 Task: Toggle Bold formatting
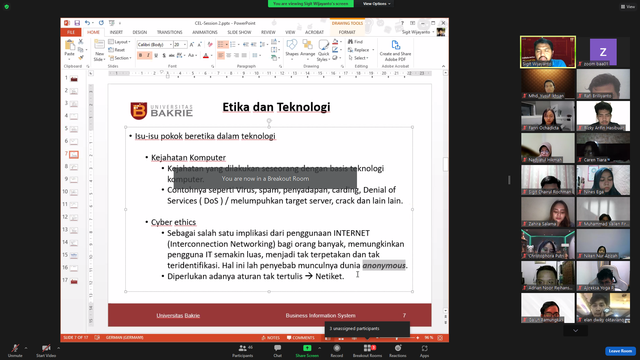click(140, 56)
